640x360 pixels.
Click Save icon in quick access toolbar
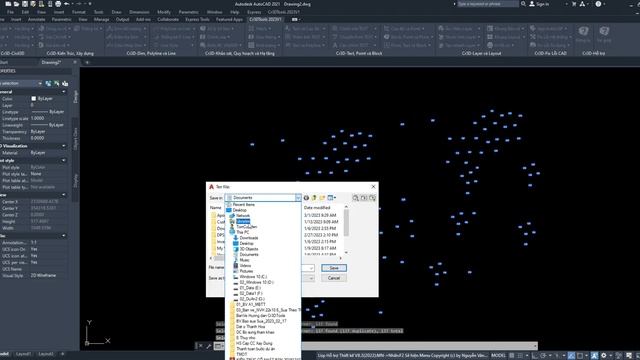tap(25, 4)
